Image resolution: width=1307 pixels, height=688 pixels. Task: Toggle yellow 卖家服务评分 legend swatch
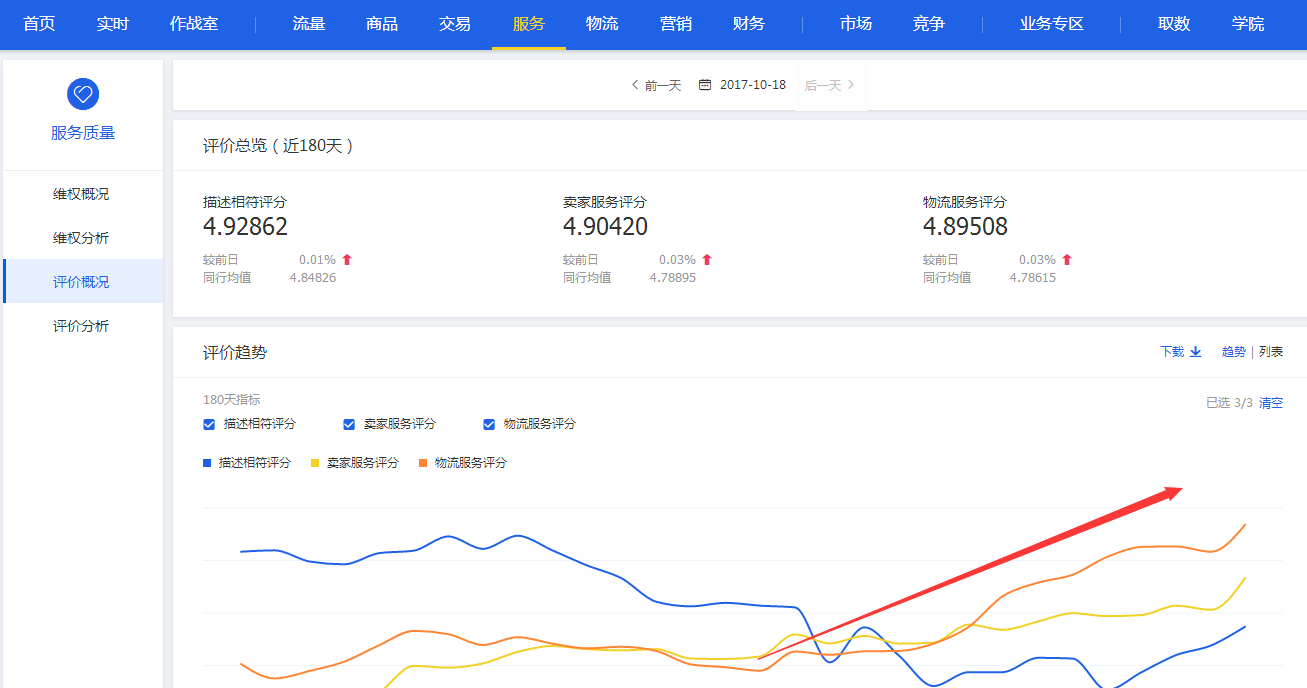point(316,463)
